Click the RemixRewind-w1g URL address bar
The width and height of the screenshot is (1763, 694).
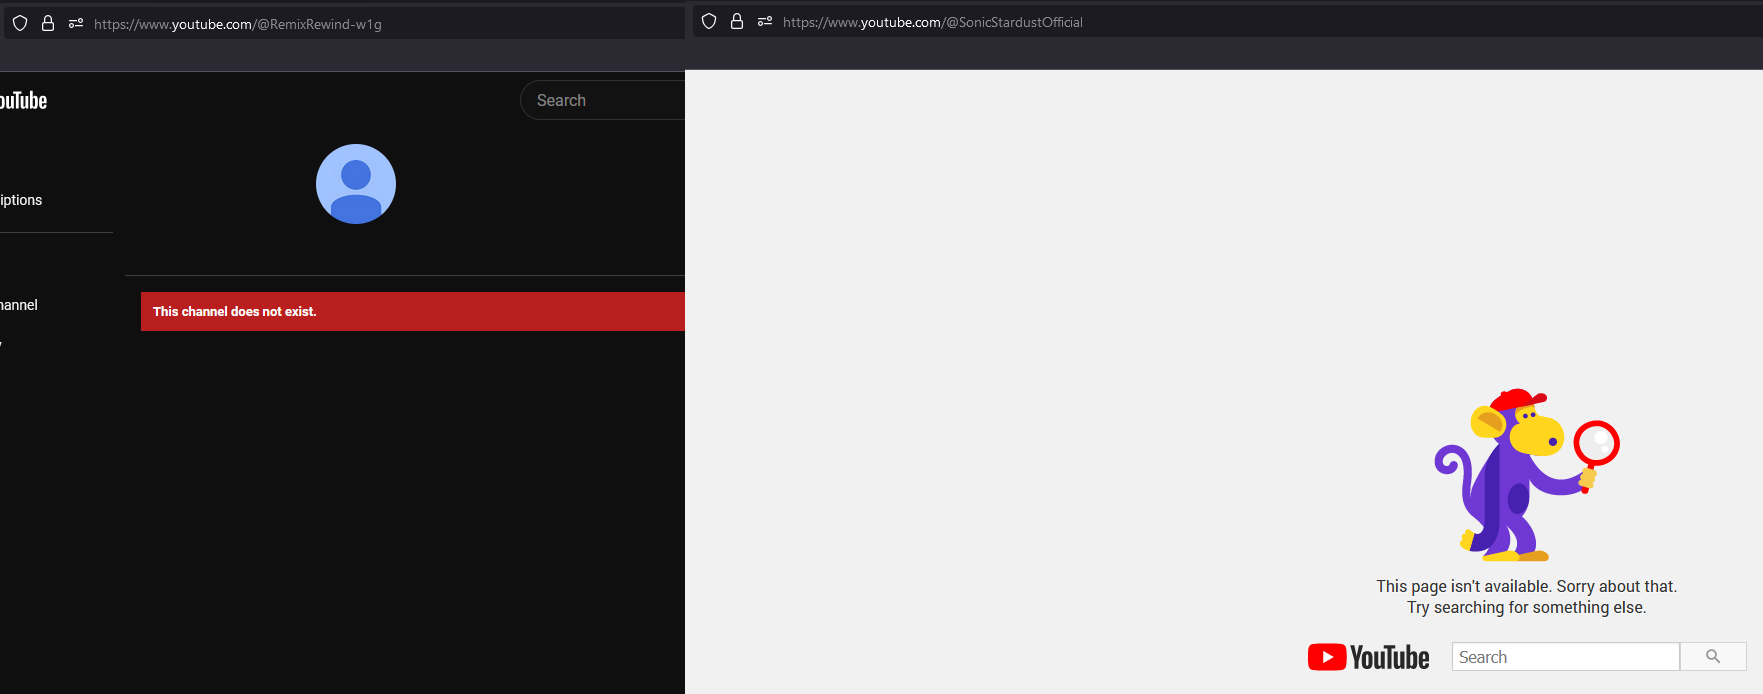pyautogui.click(x=344, y=23)
